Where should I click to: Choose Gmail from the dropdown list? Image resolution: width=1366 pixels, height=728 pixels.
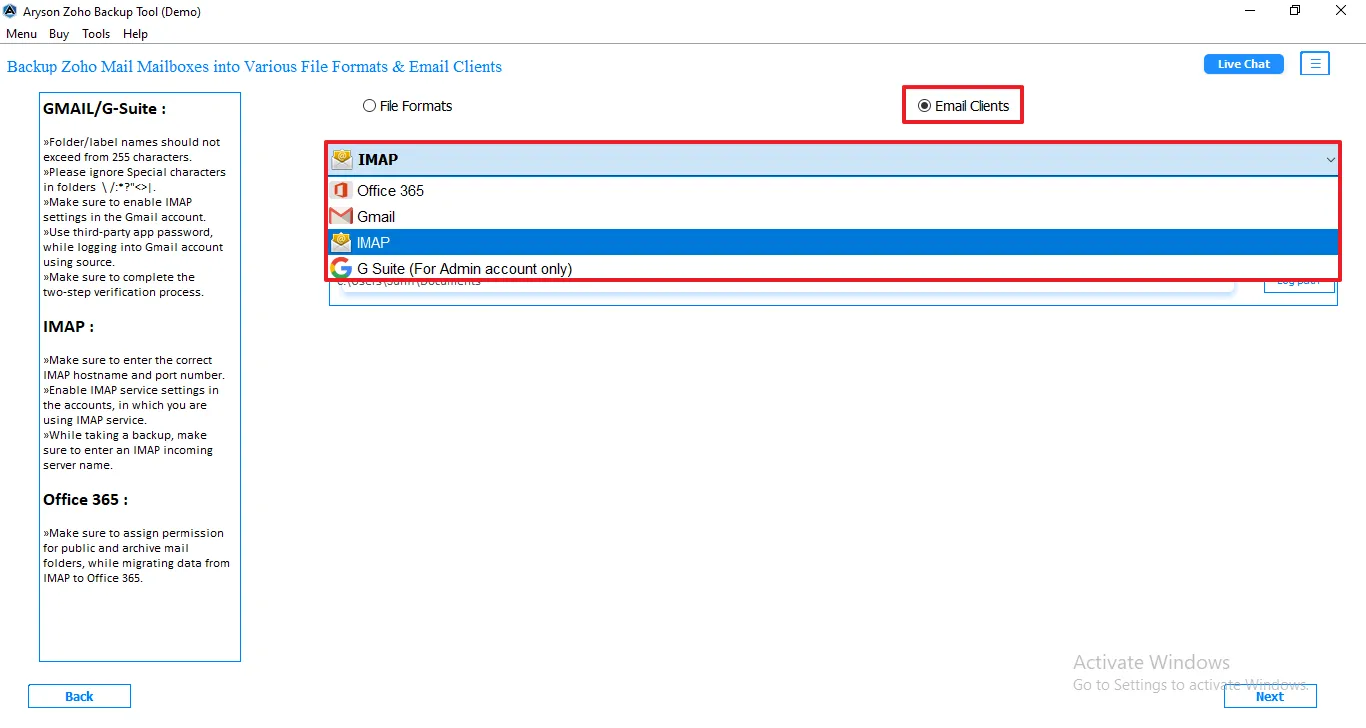(x=833, y=216)
